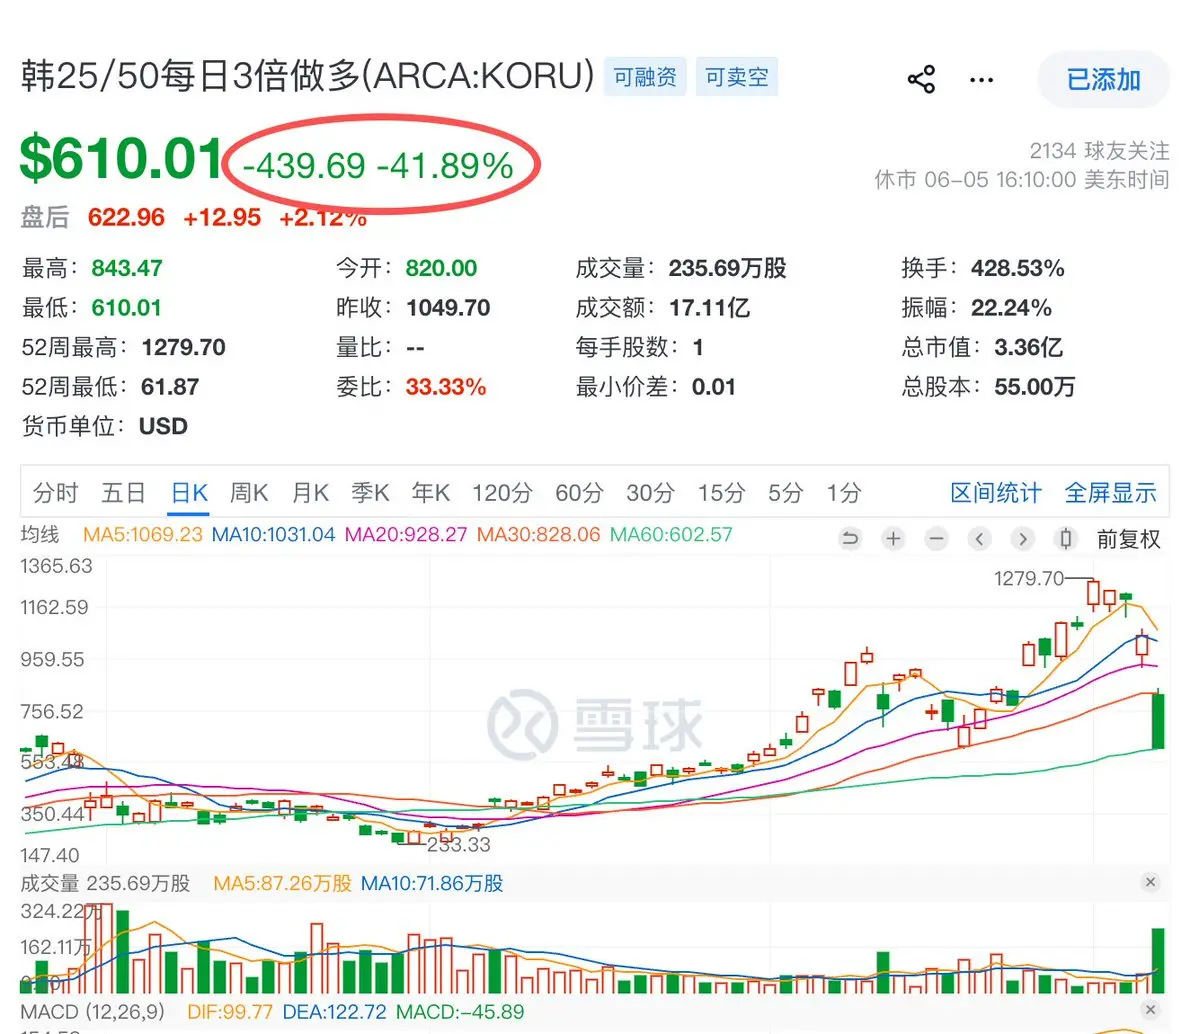Open 全屏显示 fullscreen chart
This screenshot has width=1199, height=1034.
click(1110, 493)
